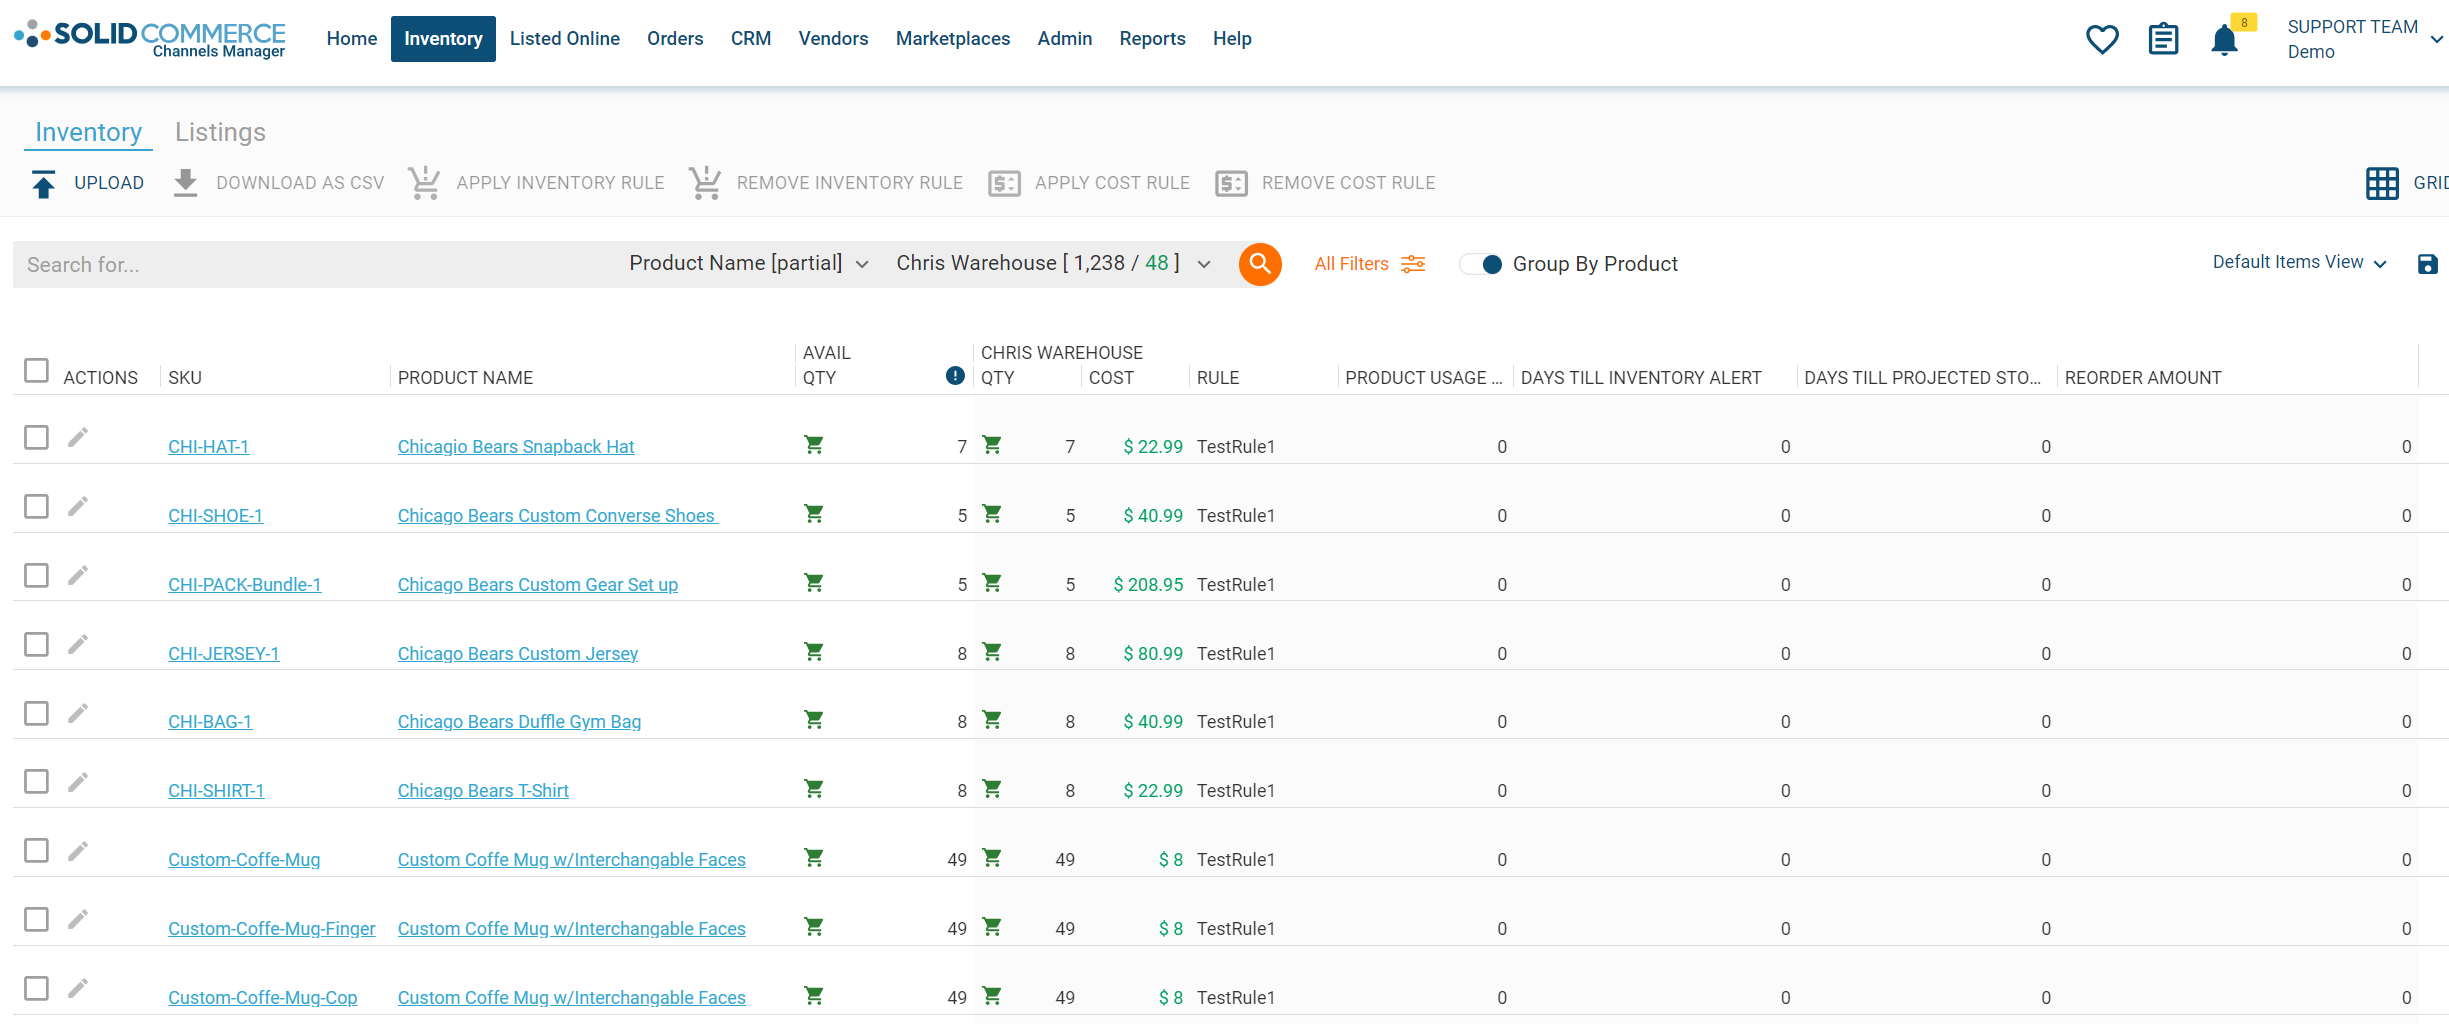
Task: Click the Avail Qty info icon
Action: pos(955,376)
